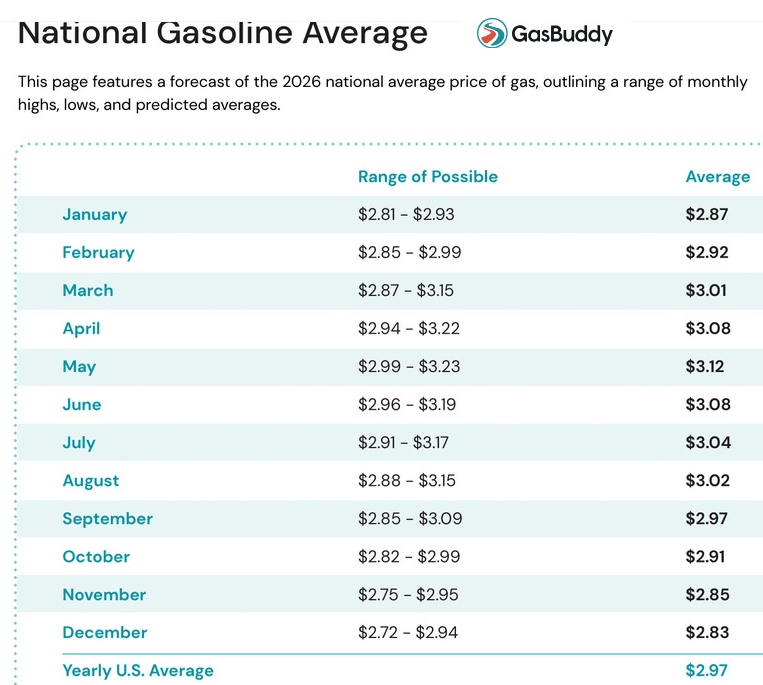Click the GasBuddy logo icon

pos(492,34)
